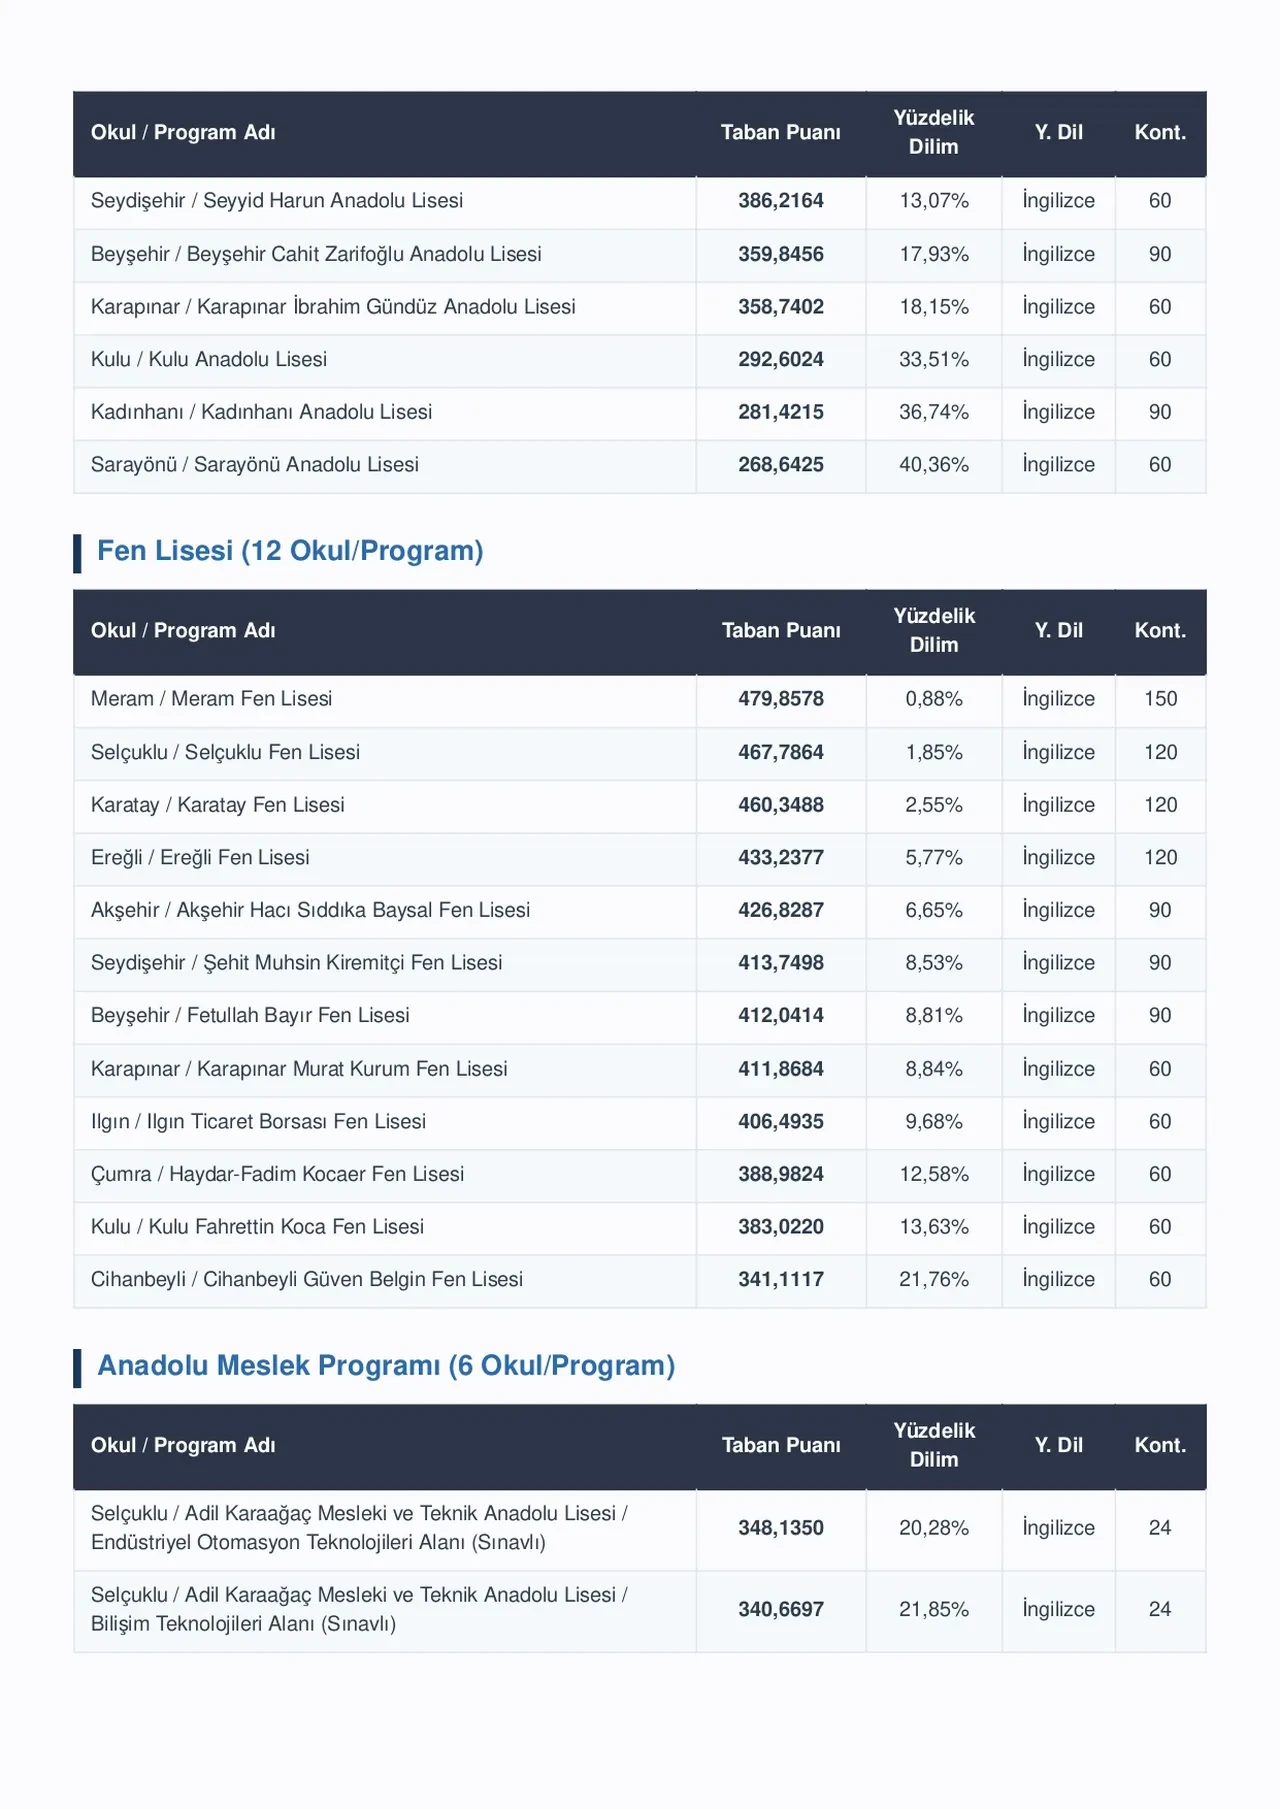Screen dimensions: 1280x1809
Task: Select the Bilişim Teknolojileri Alanı program row
Action: pos(640,1610)
